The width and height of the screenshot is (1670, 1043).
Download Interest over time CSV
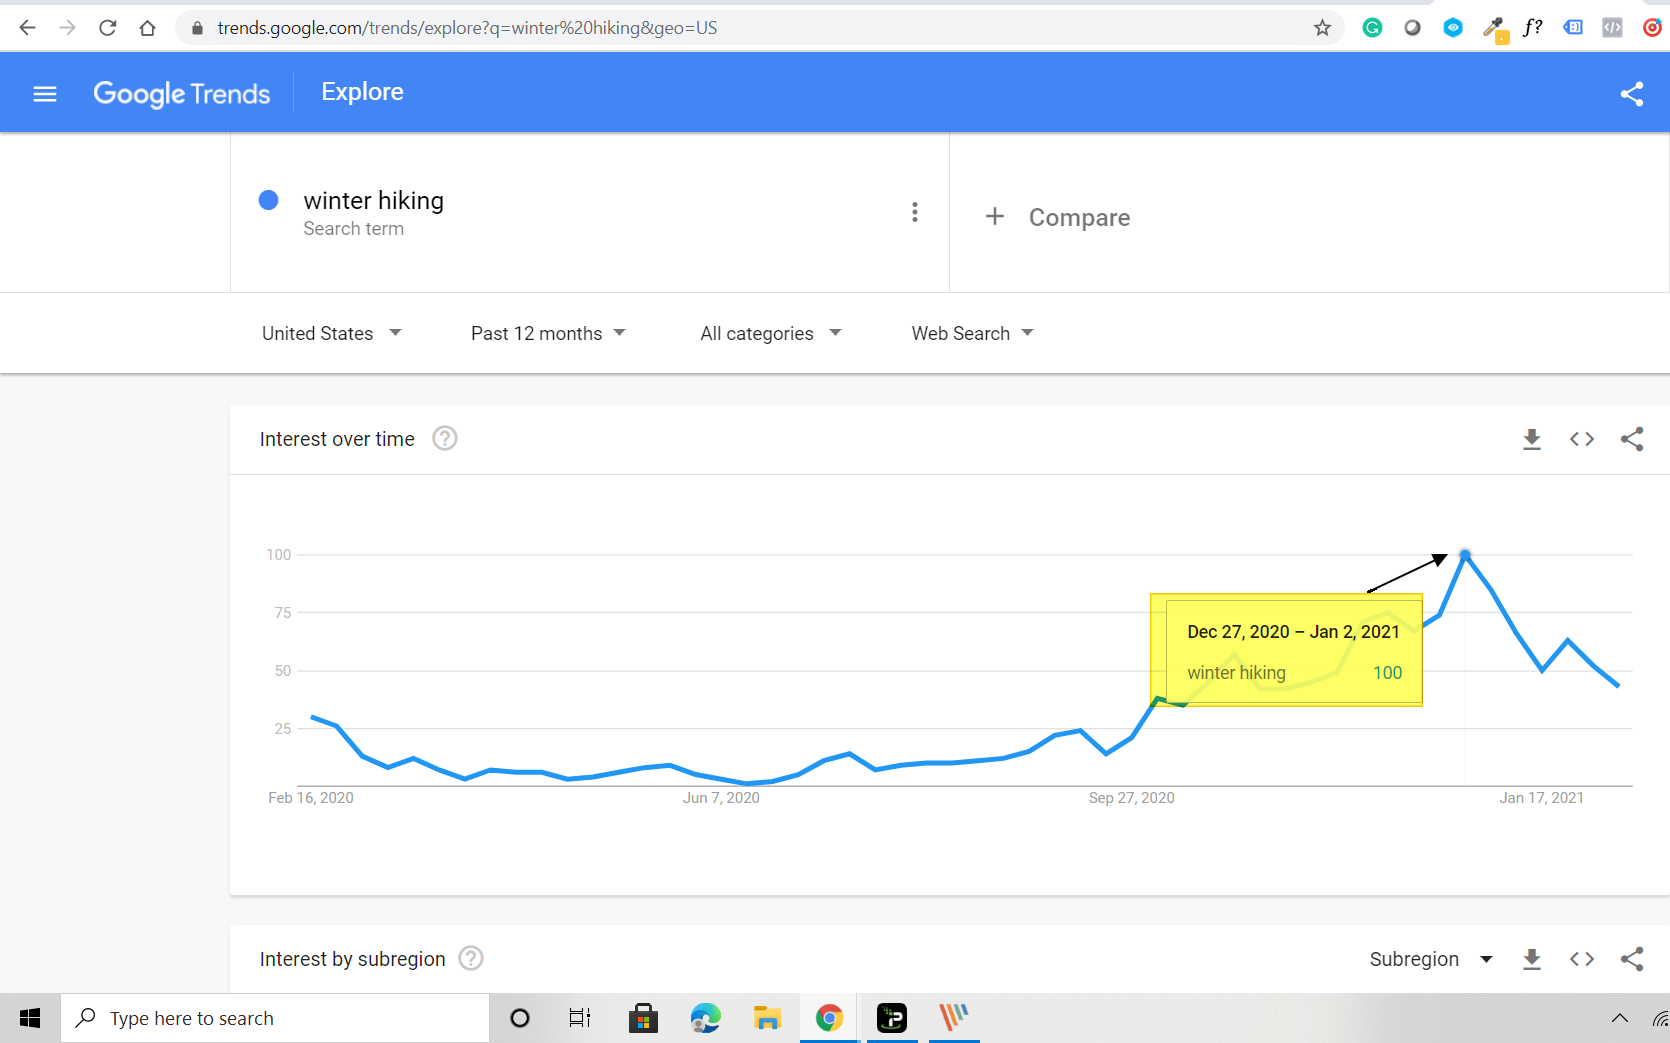pyautogui.click(x=1532, y=439)
